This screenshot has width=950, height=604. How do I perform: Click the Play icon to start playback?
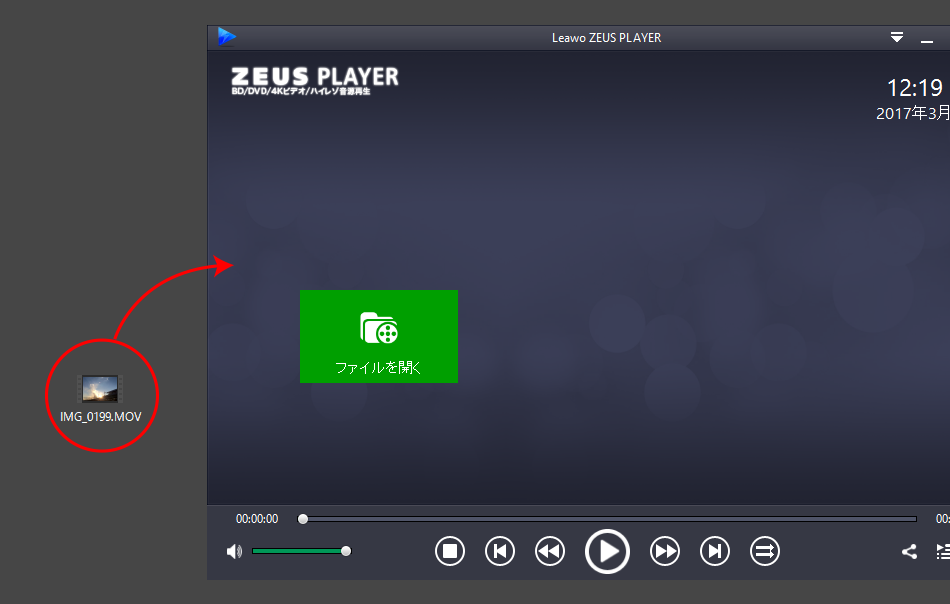pos(607,551)
